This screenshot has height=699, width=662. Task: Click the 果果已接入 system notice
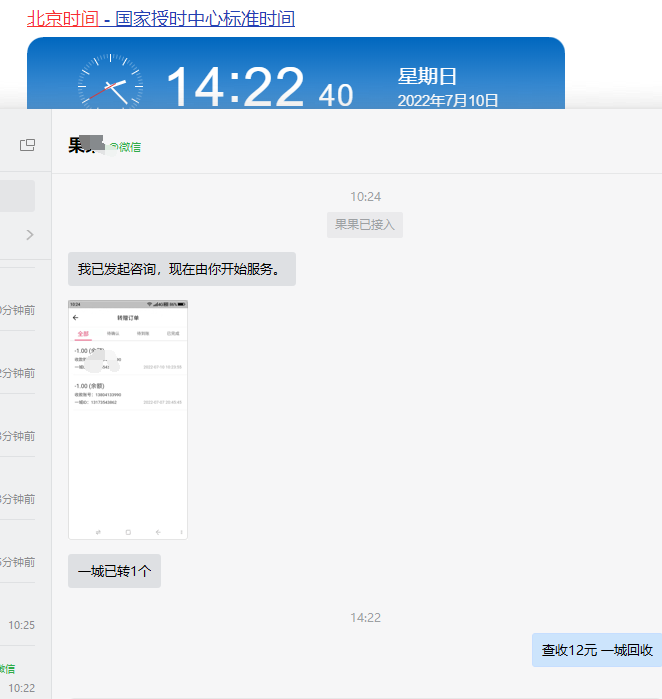pyautogui.click(x=364, y=225)
